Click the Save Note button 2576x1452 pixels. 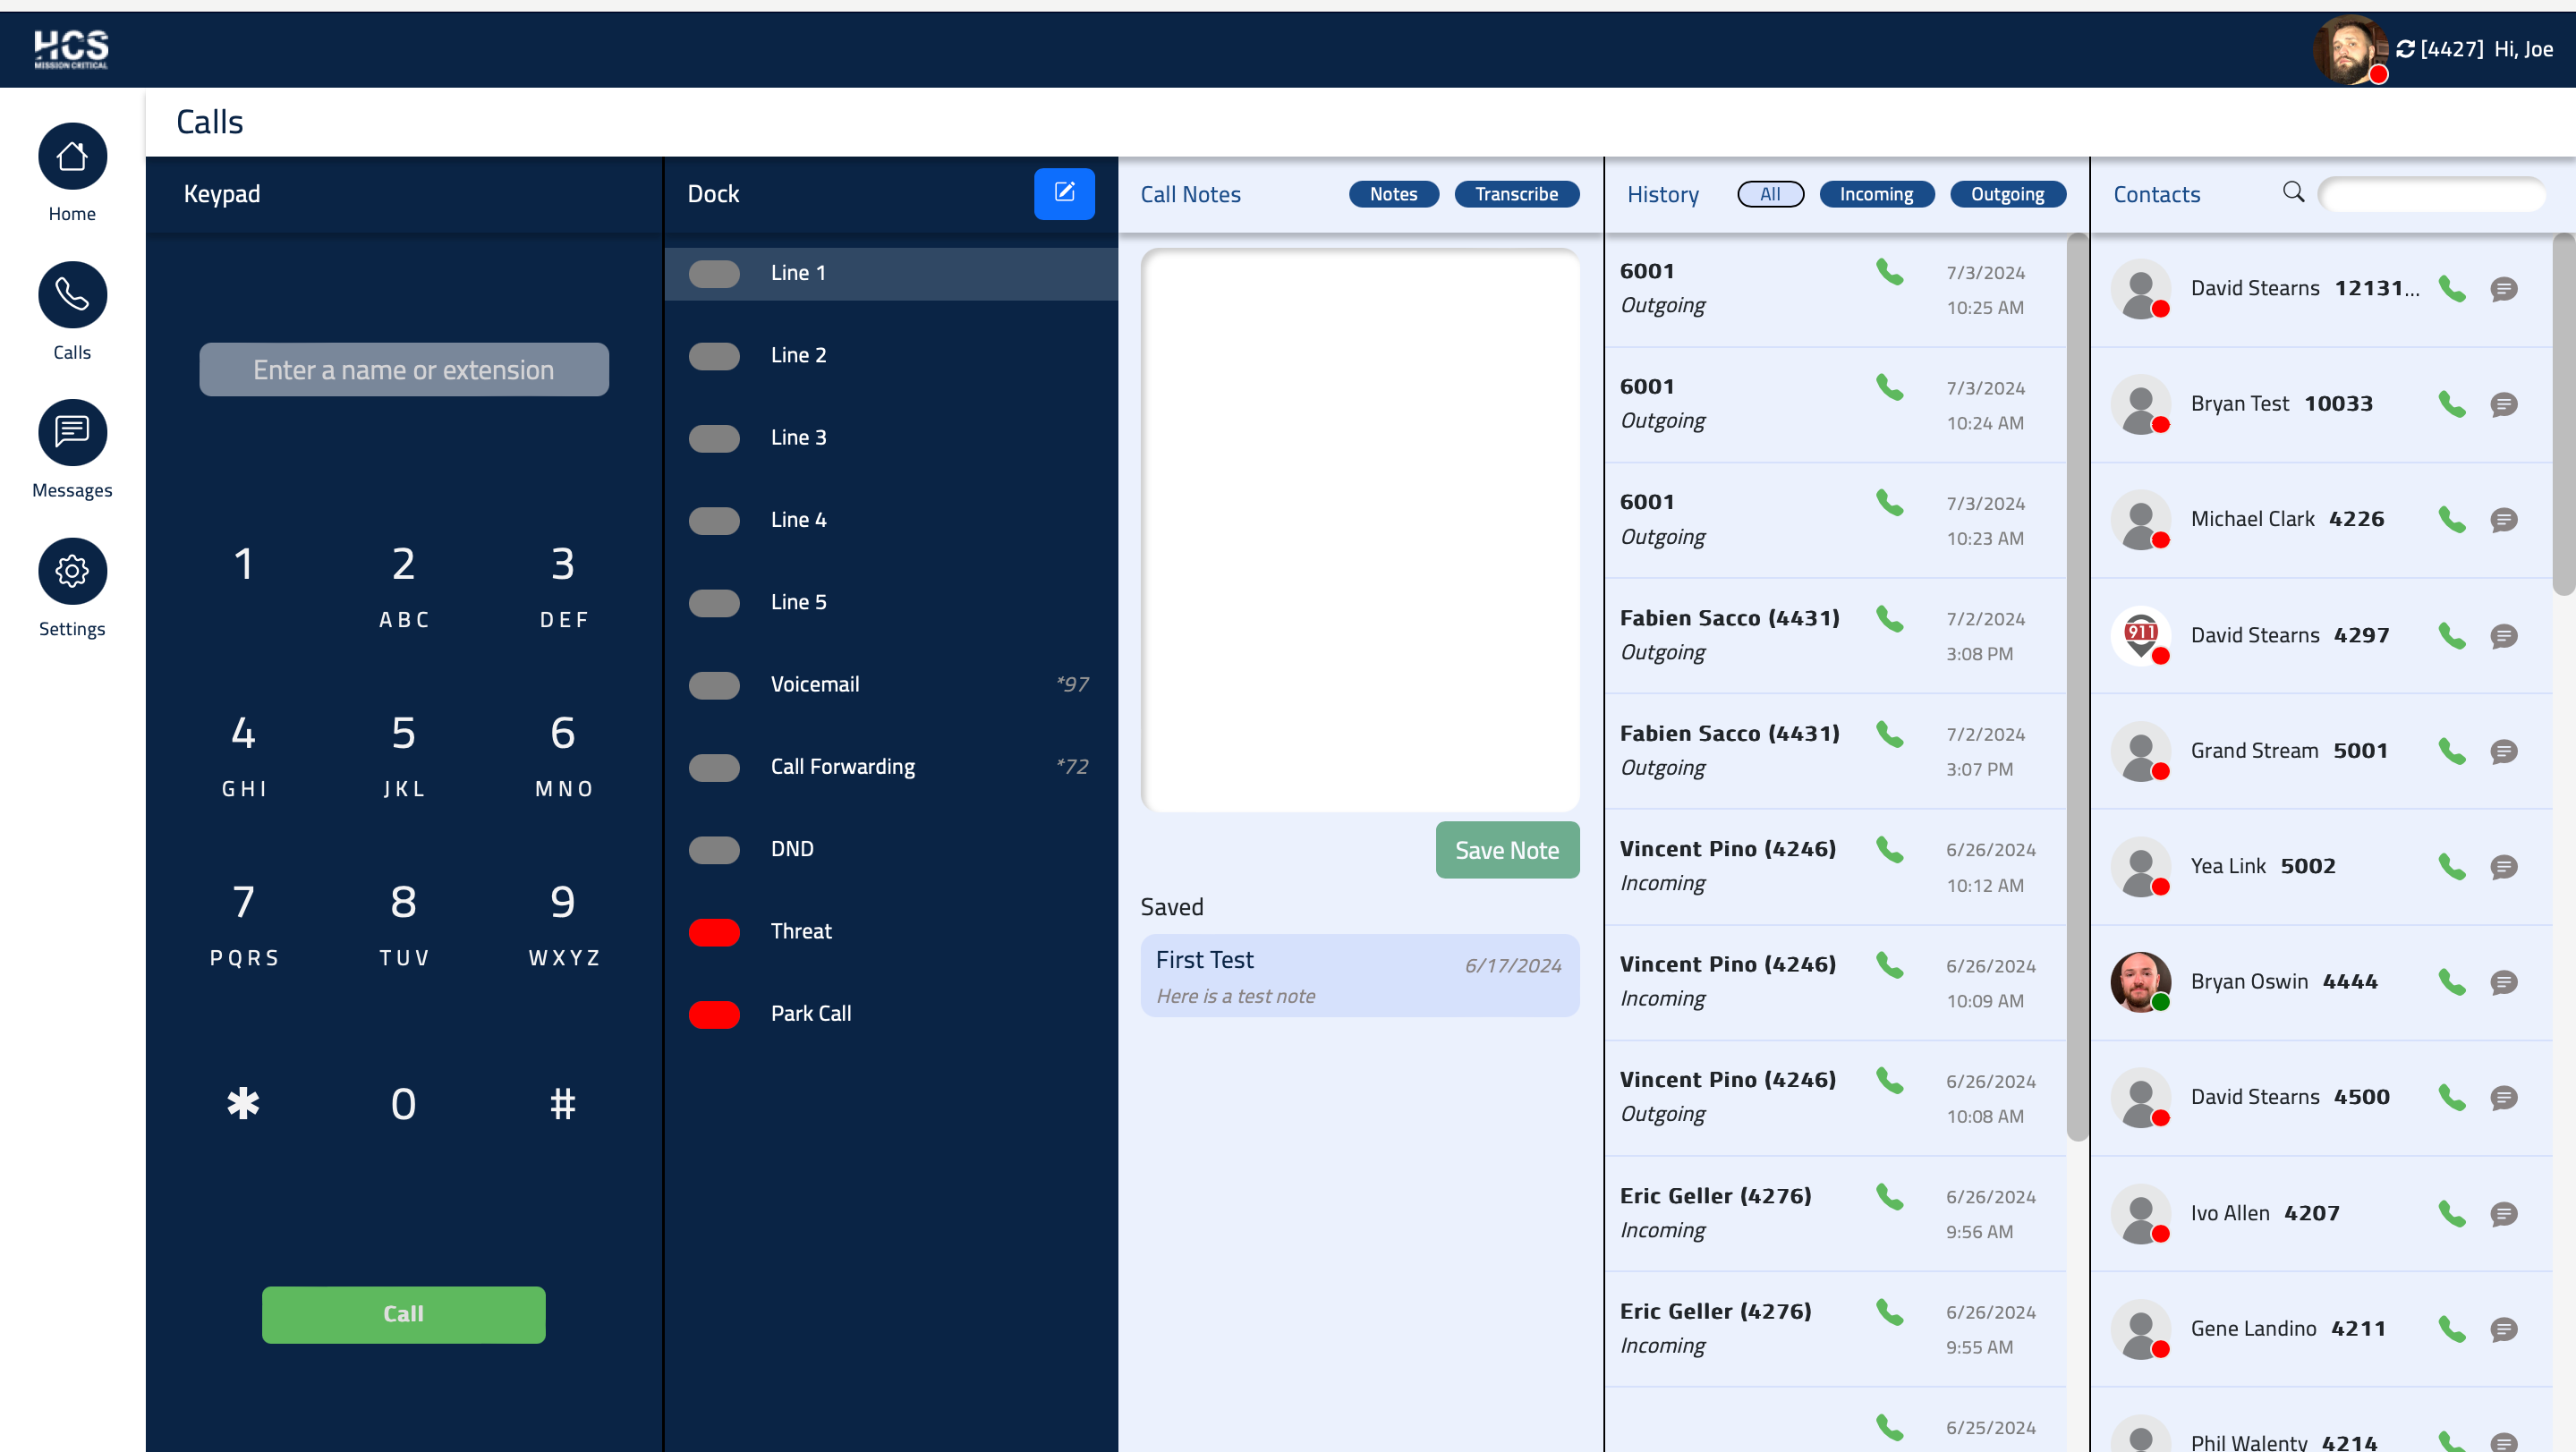1506,850
